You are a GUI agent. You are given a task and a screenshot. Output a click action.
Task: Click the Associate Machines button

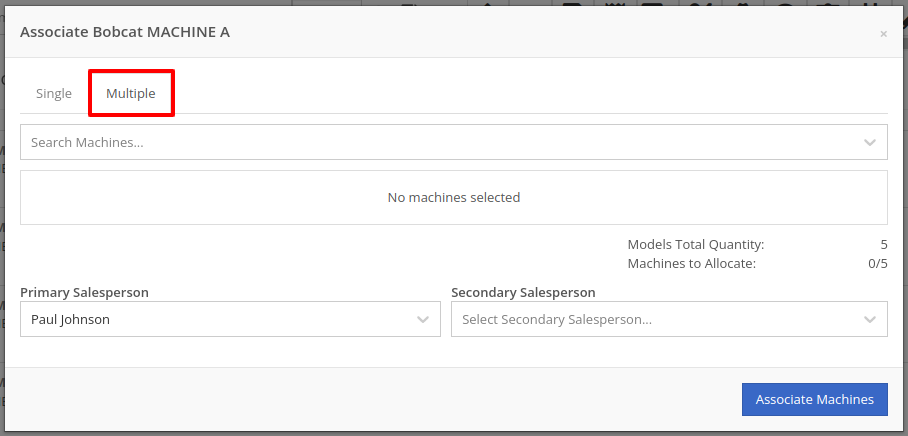coord(815,400)
